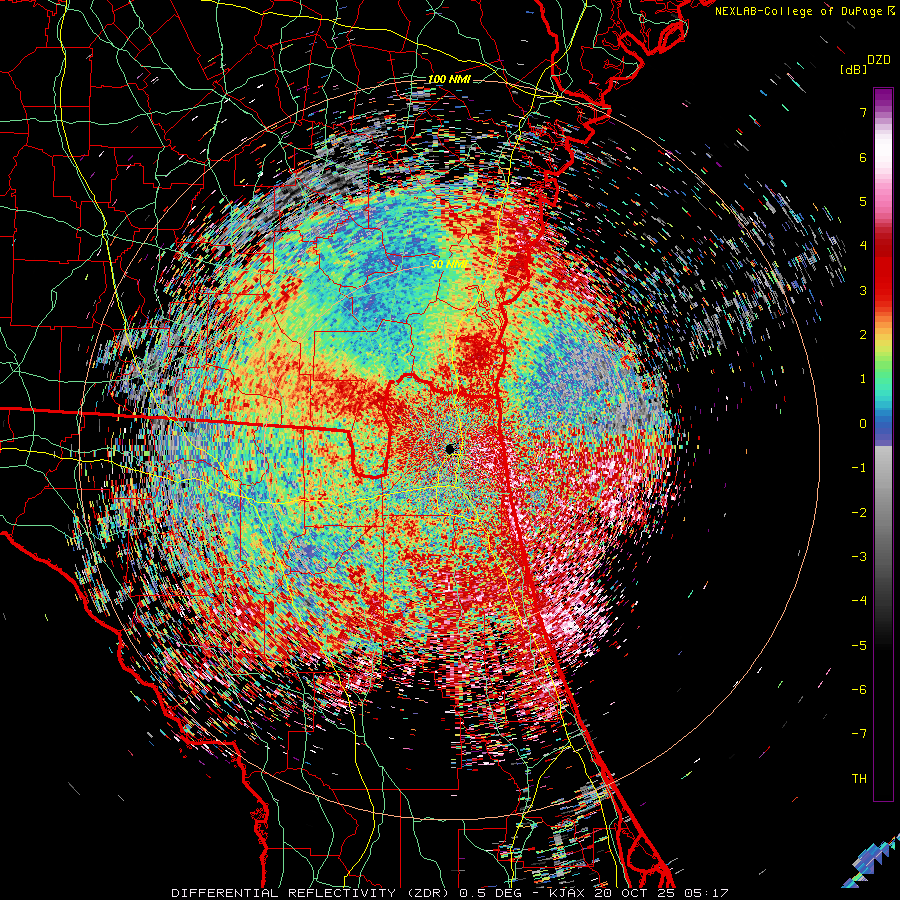Click the 7 value on color scale
Screen dimensions: 900x900
863,112
